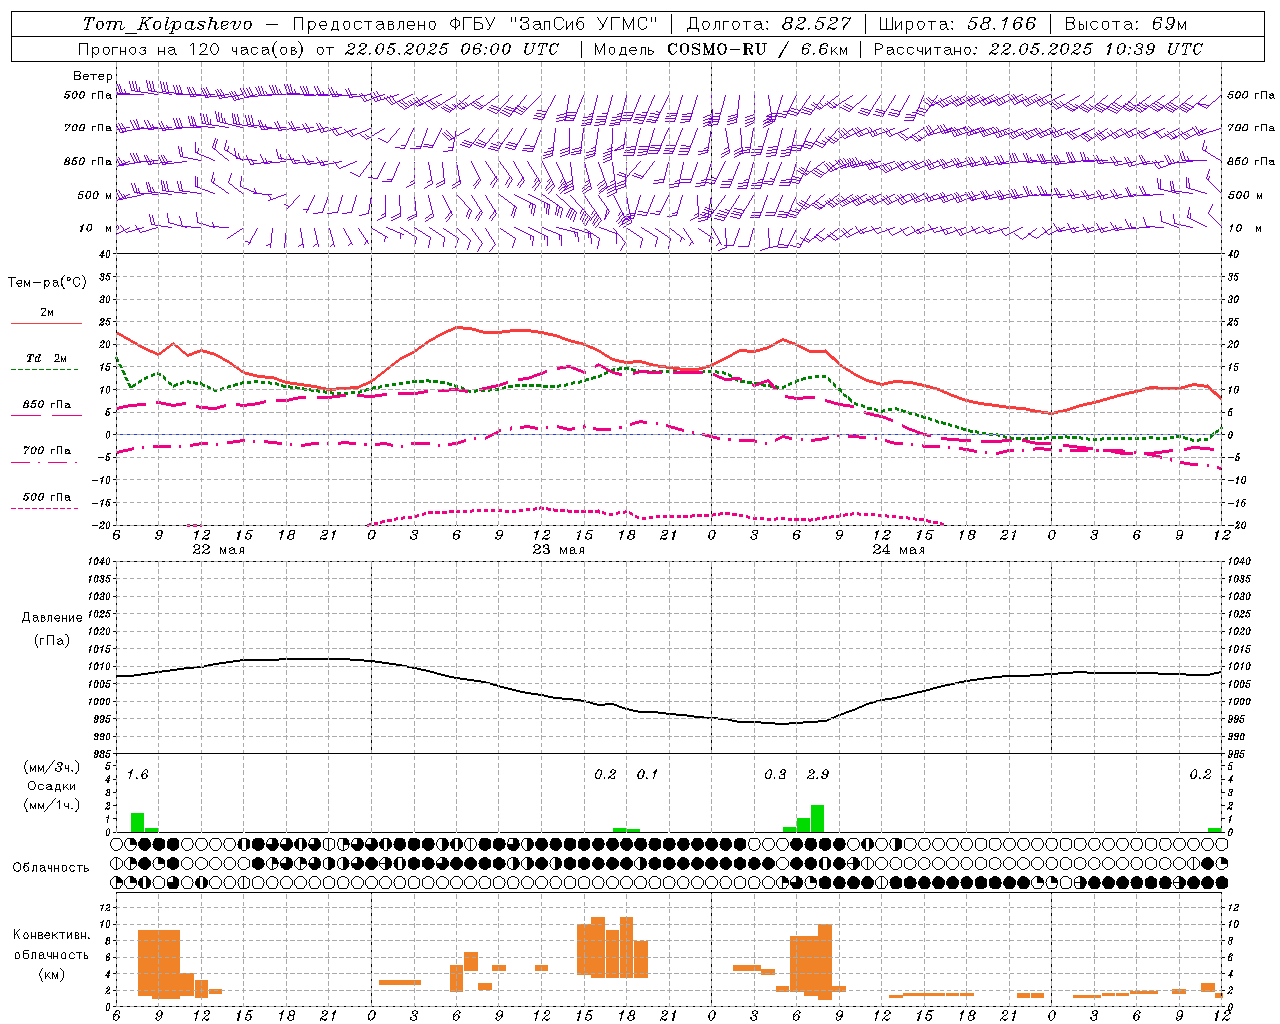
Task: Click the Давление panel label
Action: point(51,618)
